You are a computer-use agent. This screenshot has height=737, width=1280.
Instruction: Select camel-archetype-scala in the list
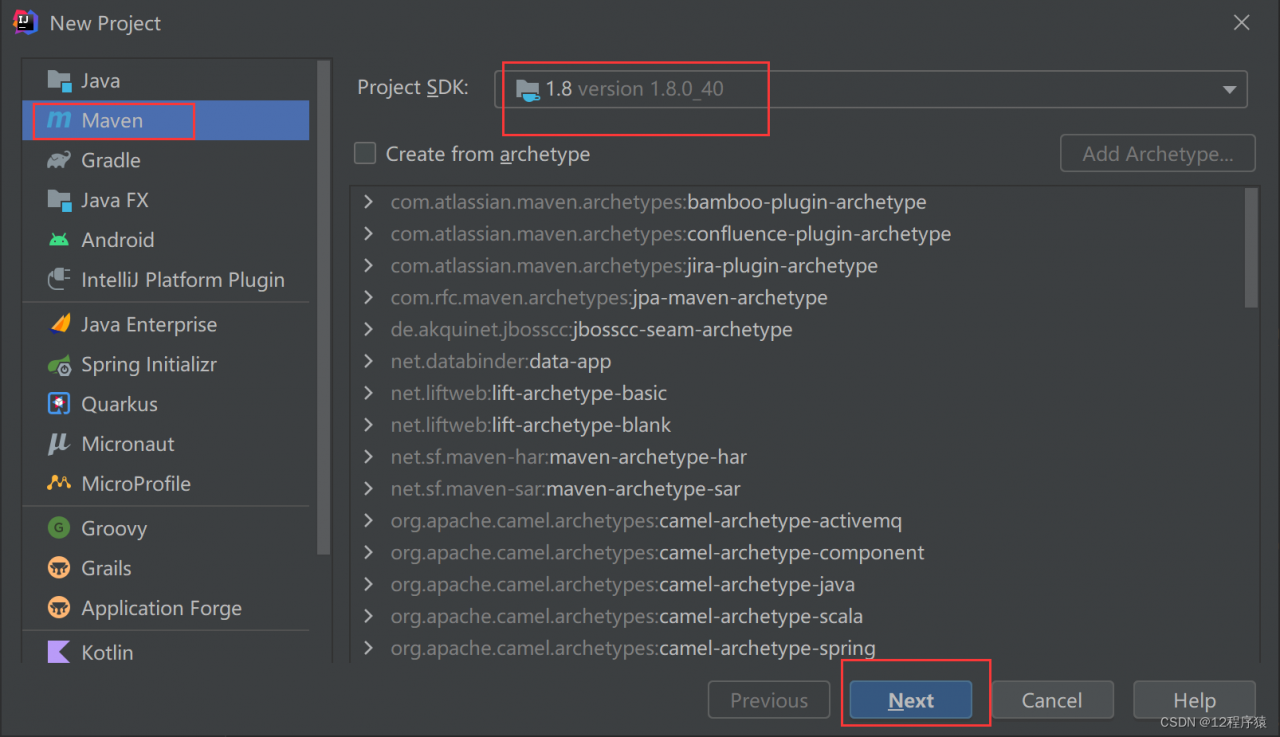[627, 617]
